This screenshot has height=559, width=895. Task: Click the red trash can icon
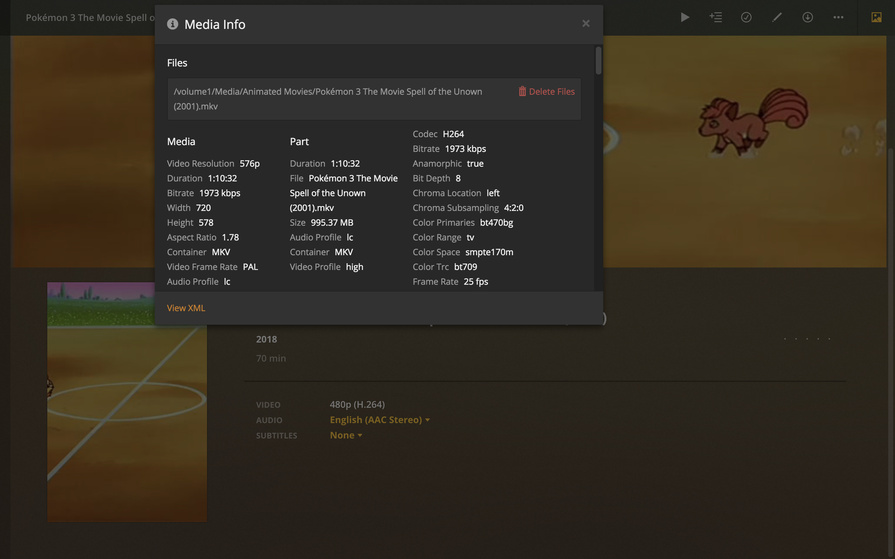[522, 91]
